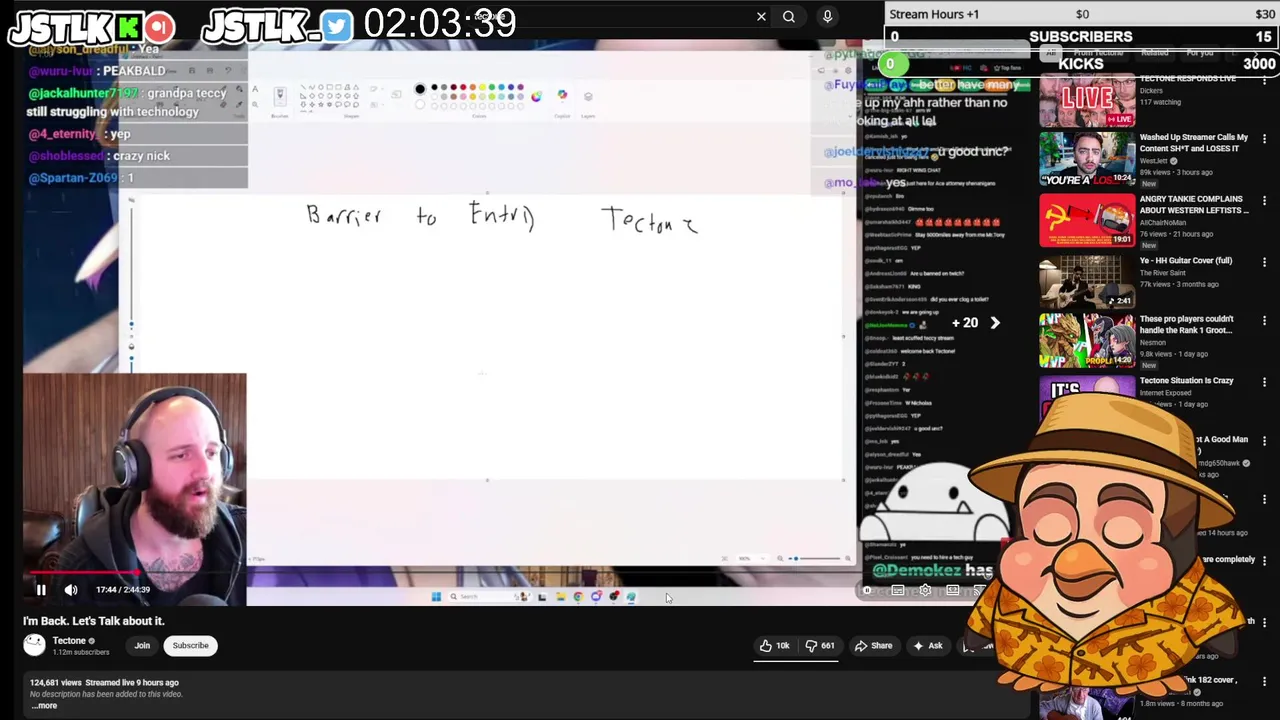
Task: Open the Share option under the video
Action: pos(873,646)
